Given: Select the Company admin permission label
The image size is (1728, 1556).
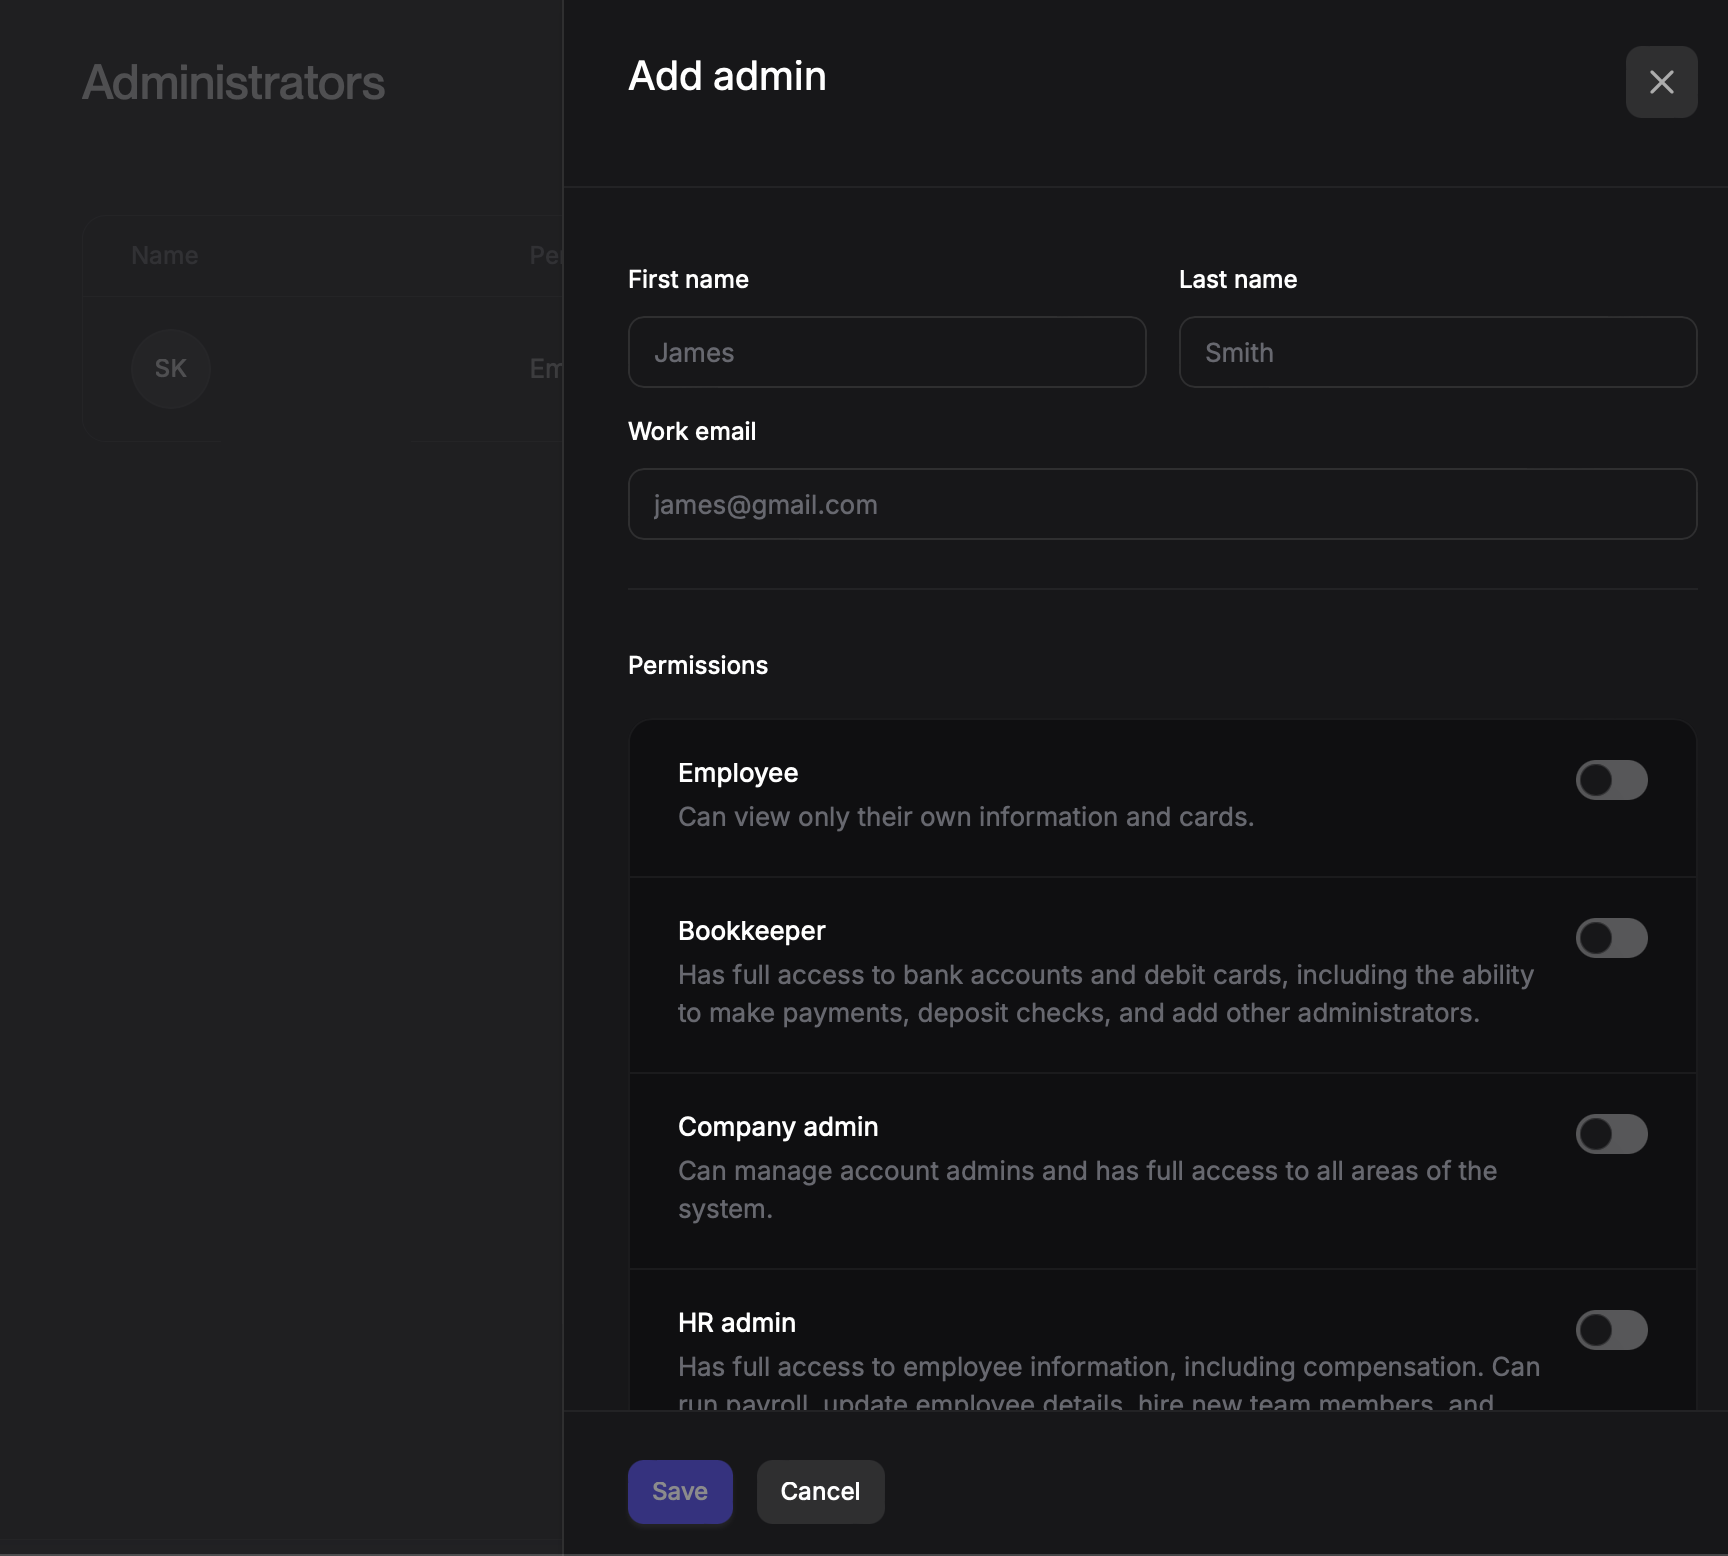Looking at the screenshot, I should pos(778,1127).
